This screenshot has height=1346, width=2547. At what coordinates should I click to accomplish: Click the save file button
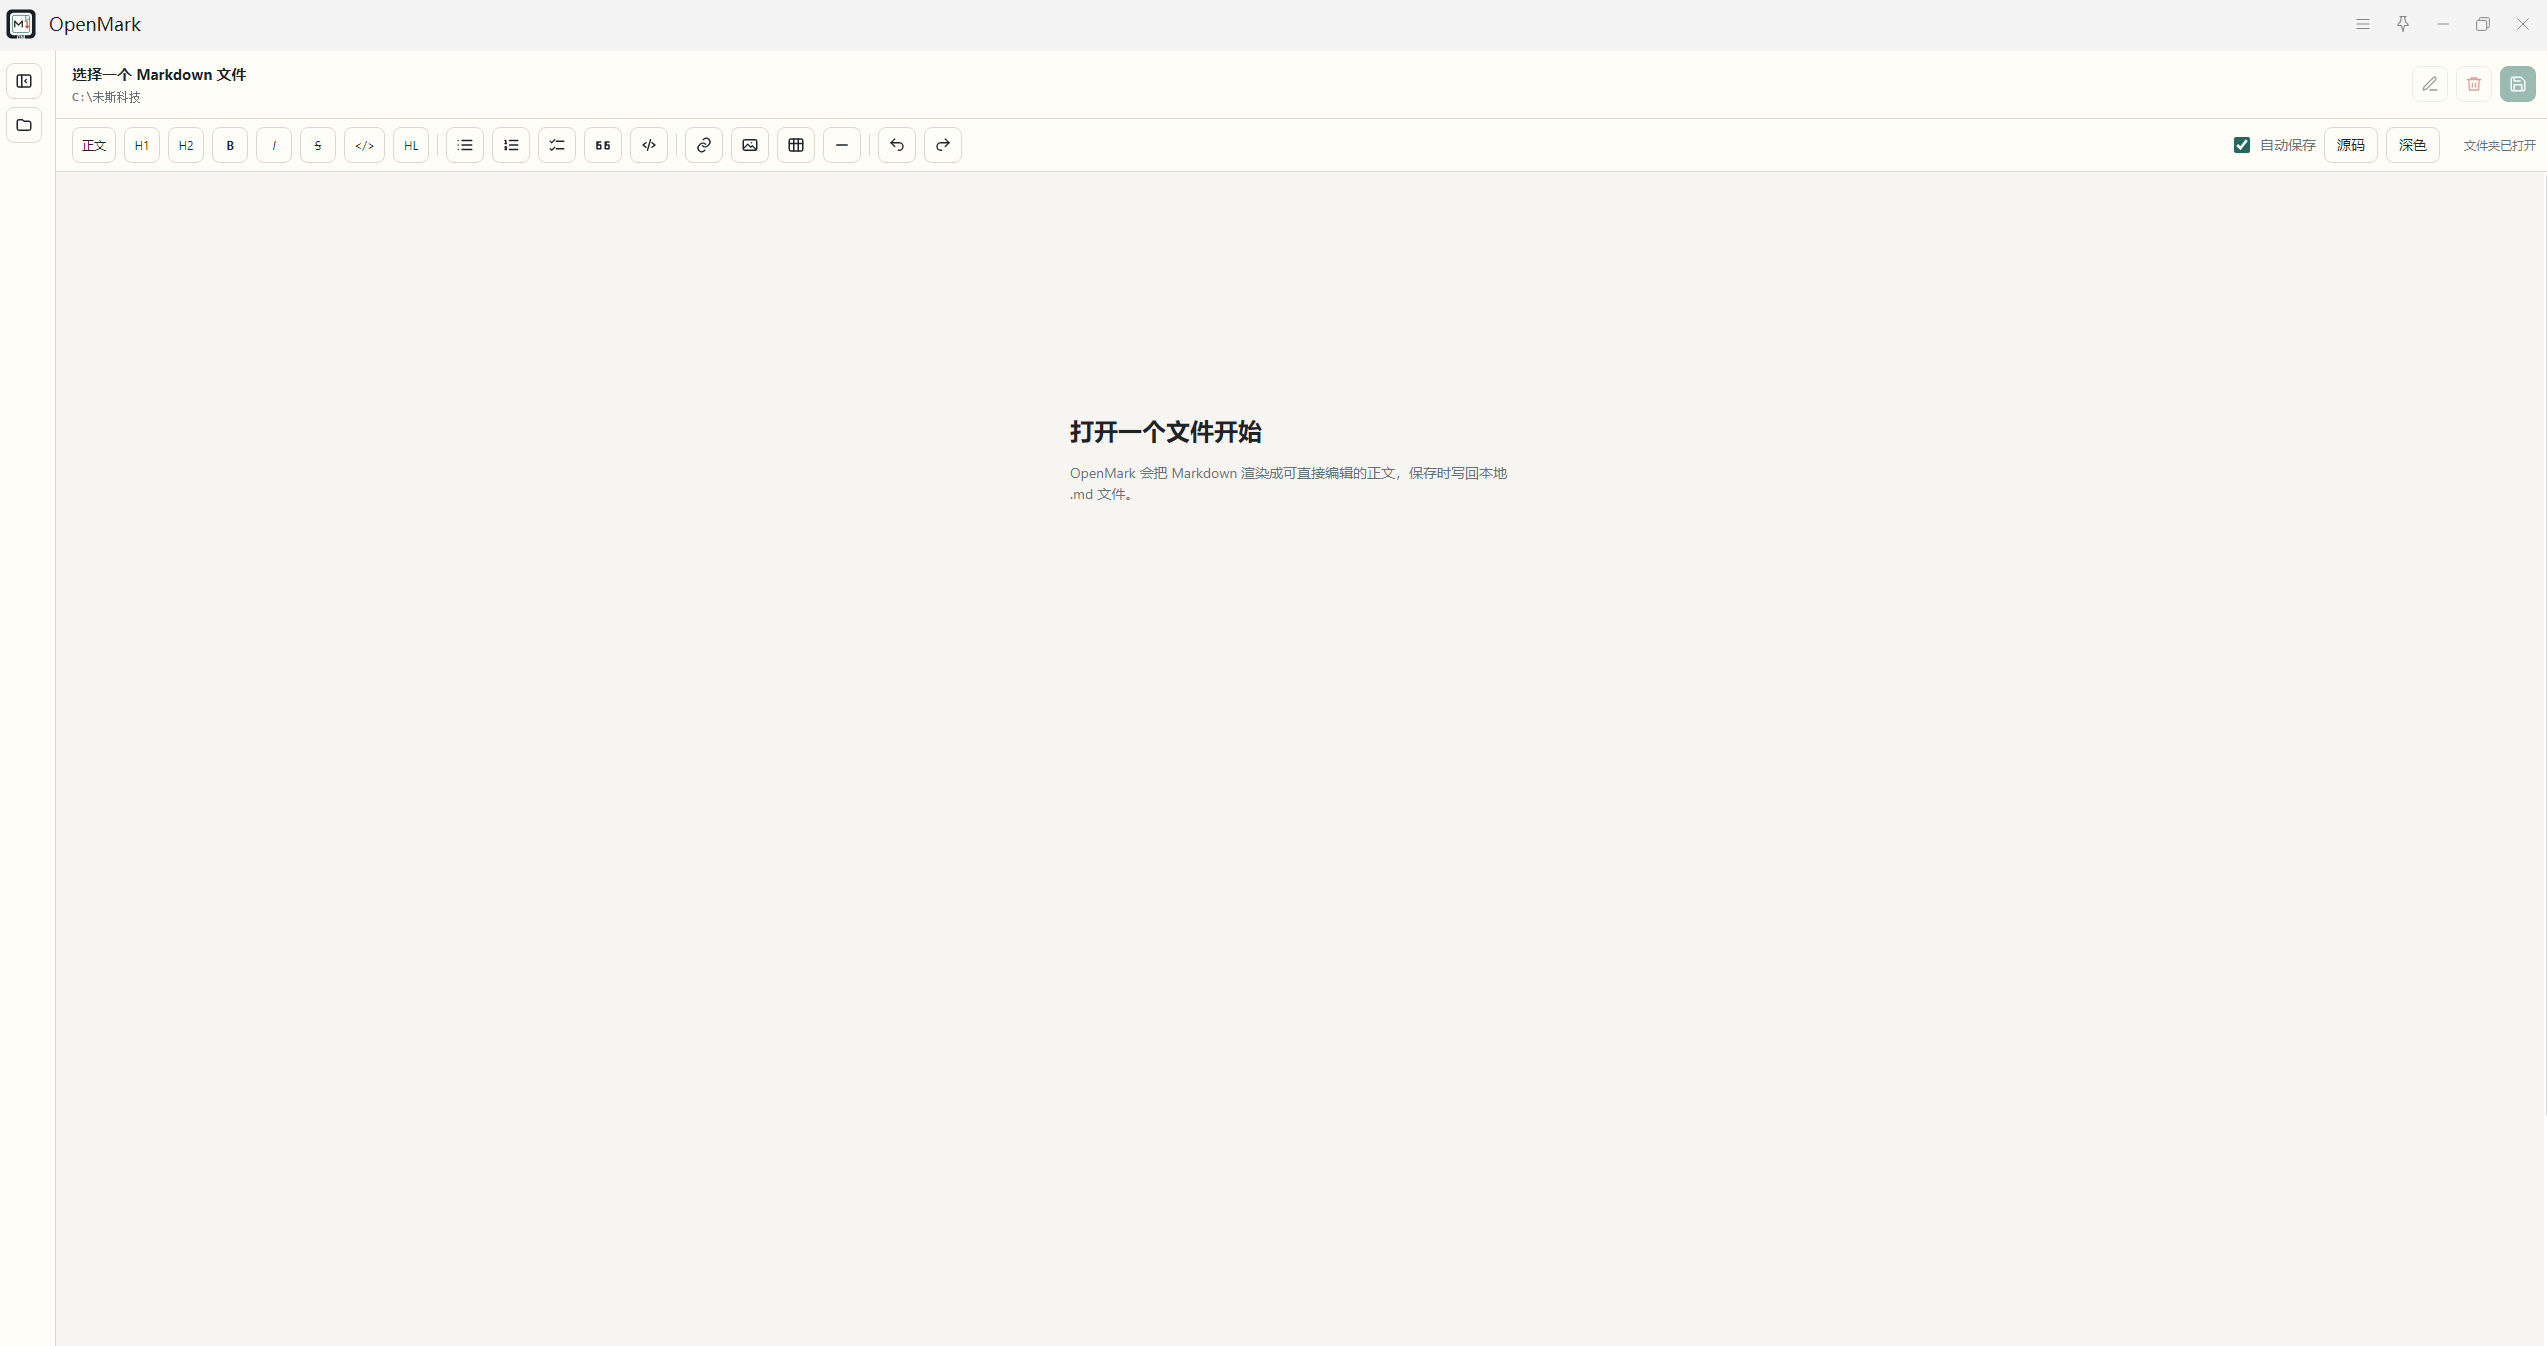pyautogui.click(x=2518, y=84)
